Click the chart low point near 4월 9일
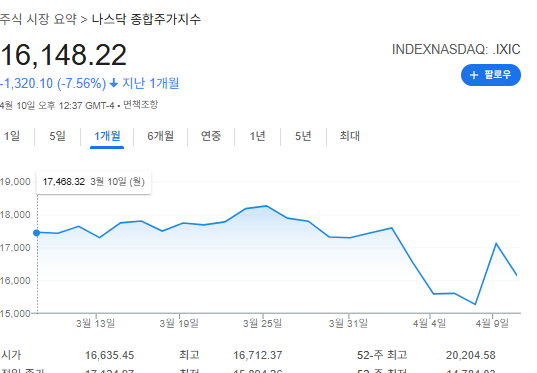Image resolution: width=537 pixels, height=373 pixels. 475,304
